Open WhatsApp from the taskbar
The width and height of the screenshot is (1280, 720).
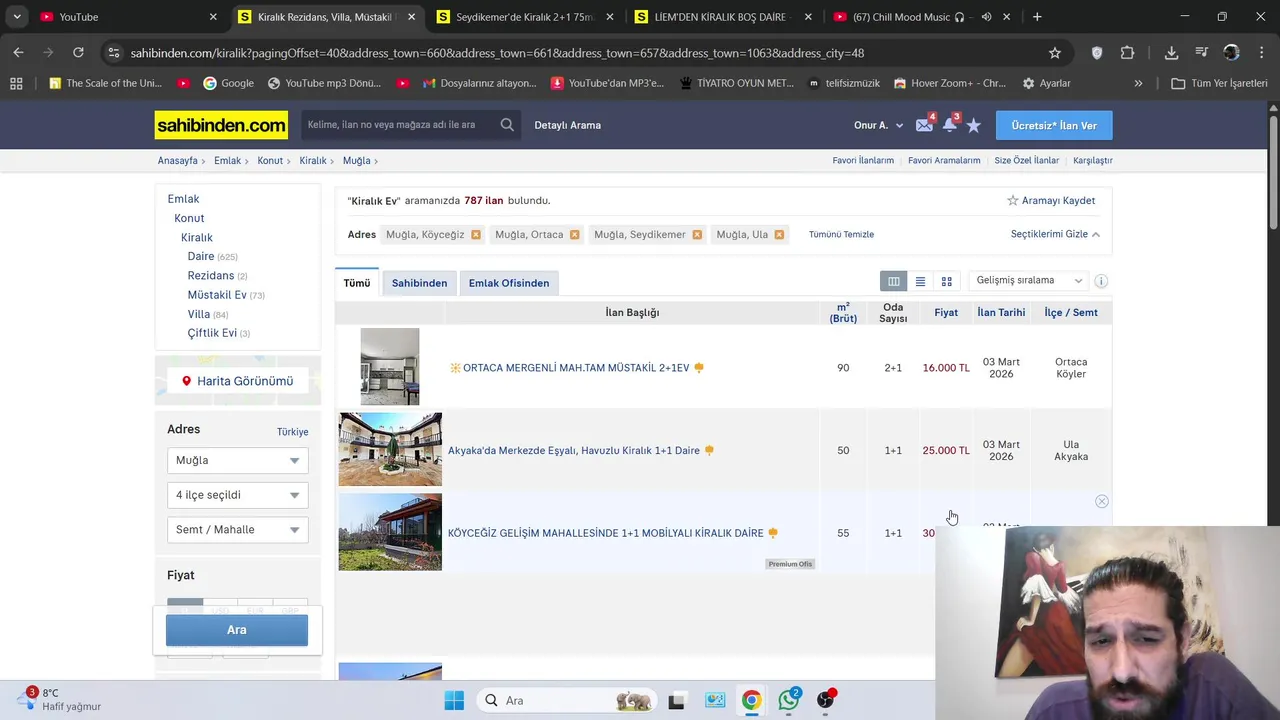coord(788,700)
